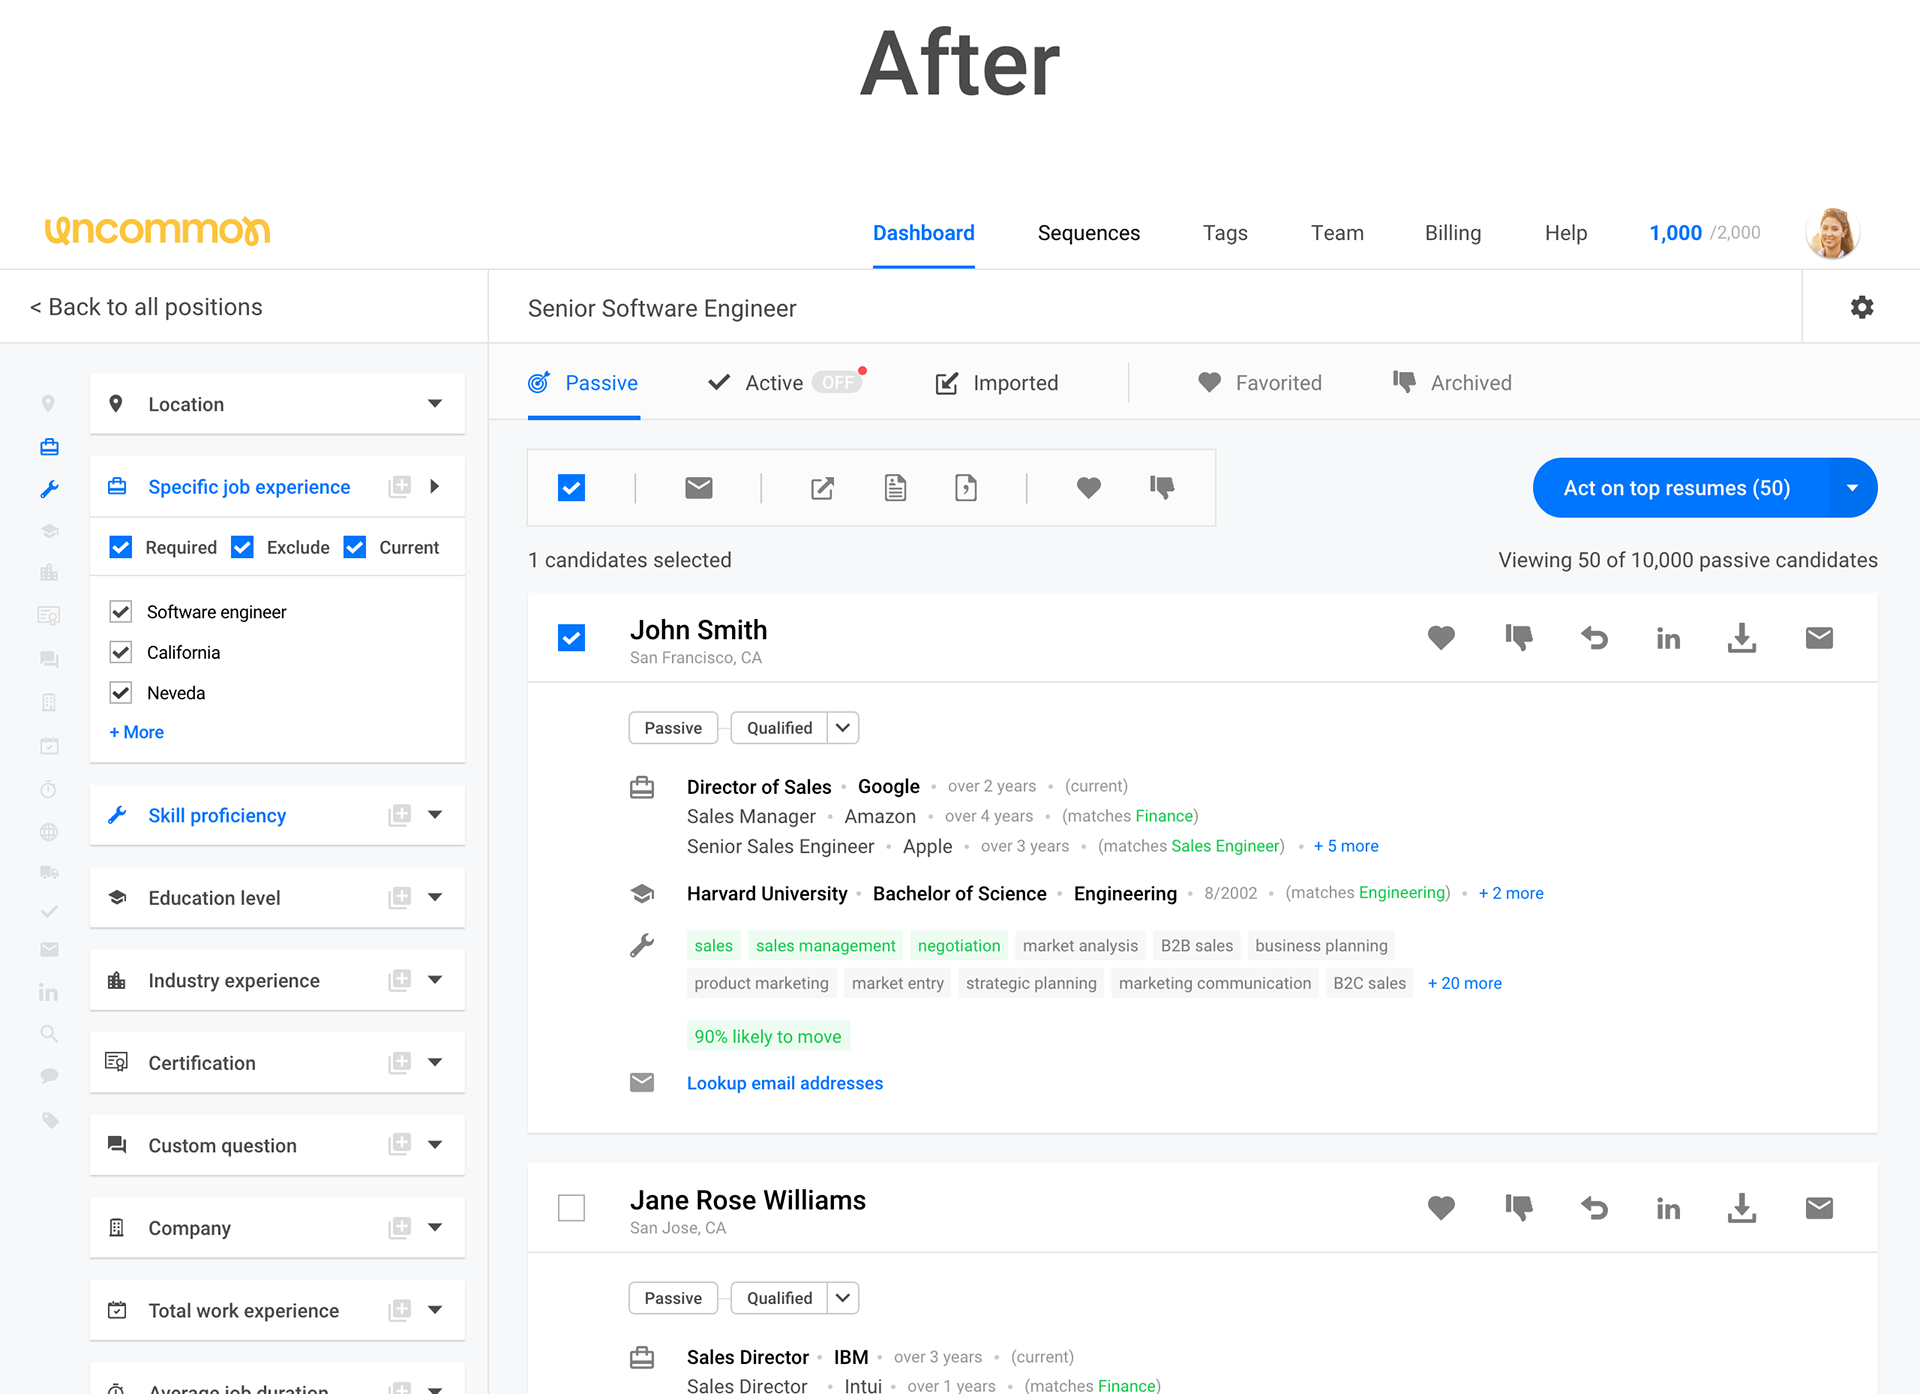The height and width of the screenshot is (1394, 1920).
Task: Open Tags nav item
Action: [x=1225, y=233]
